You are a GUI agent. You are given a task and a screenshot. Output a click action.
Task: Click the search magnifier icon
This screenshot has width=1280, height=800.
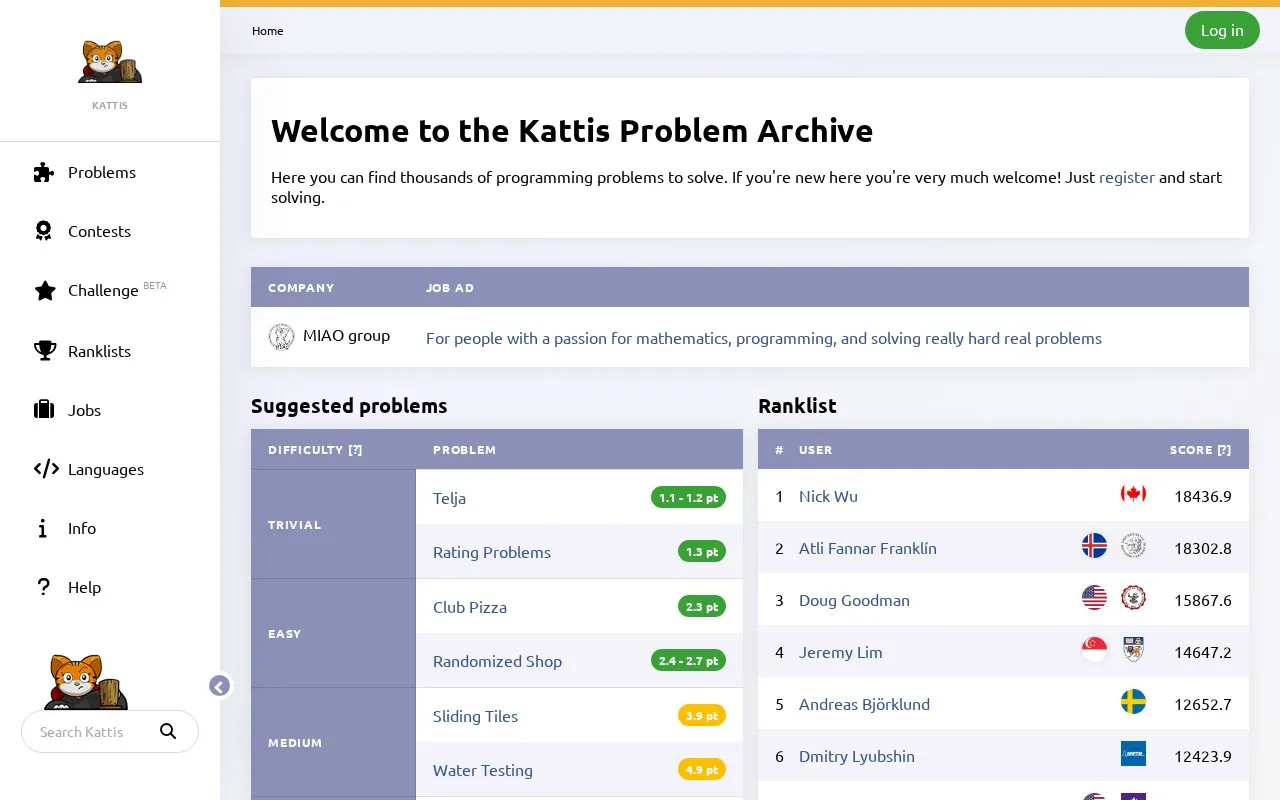pyautogui.click(x=168, y=731)
